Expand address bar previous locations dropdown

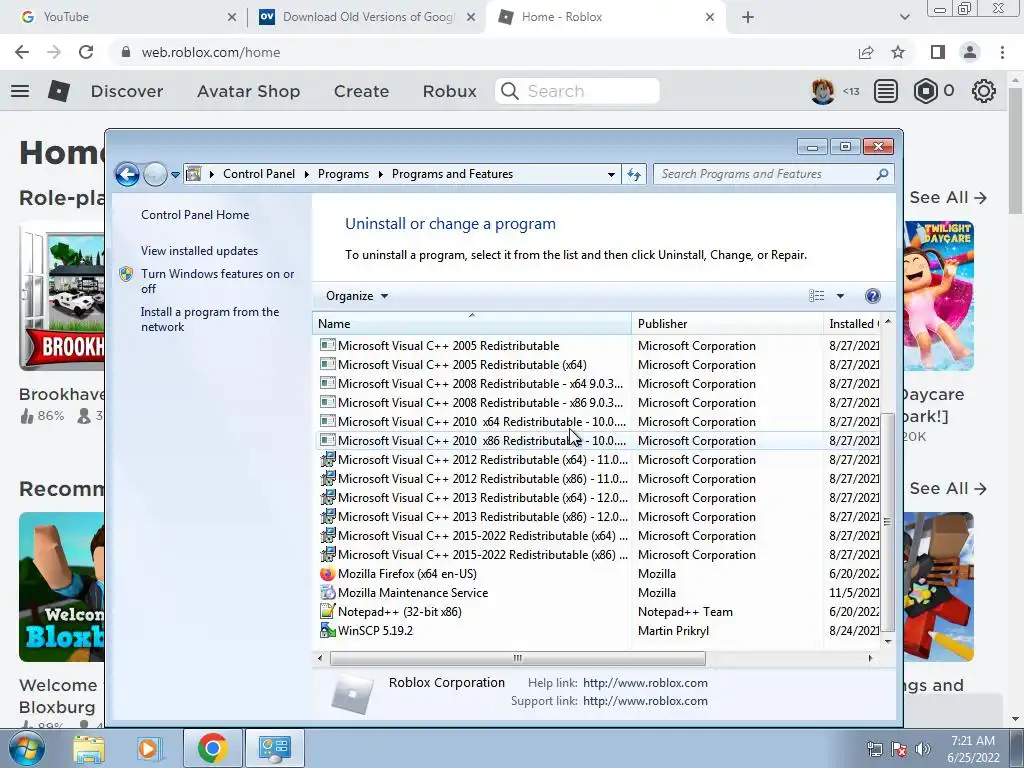coord(611,174)
